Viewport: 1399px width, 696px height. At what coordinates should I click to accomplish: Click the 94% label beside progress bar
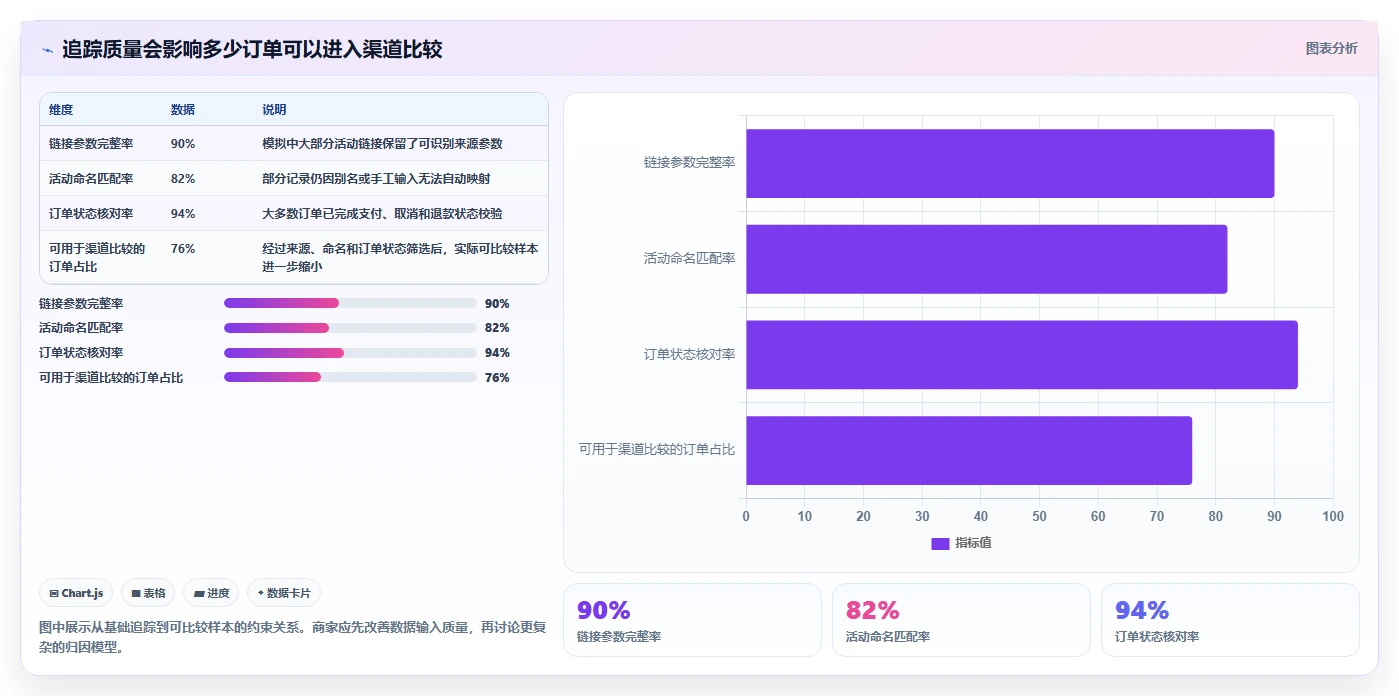click(497, 353)
